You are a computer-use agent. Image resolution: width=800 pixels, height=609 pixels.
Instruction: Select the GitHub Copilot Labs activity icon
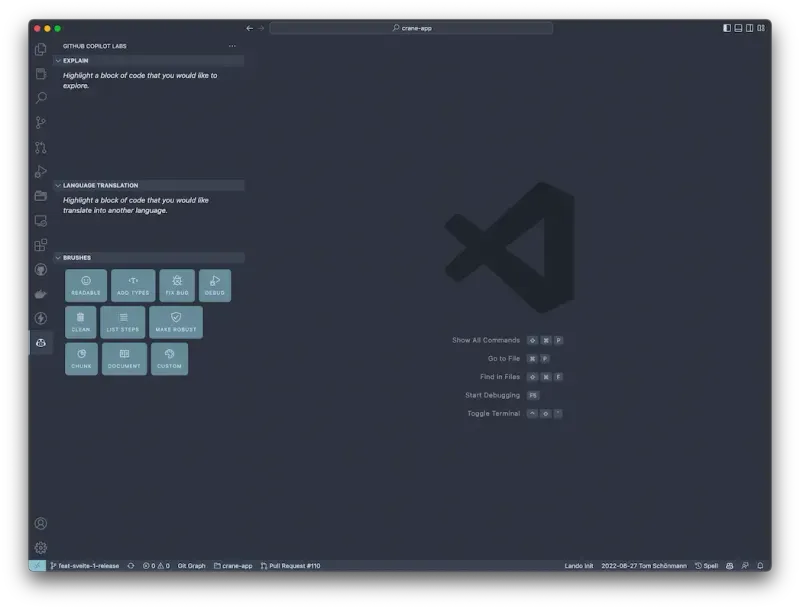pos(41,343)
